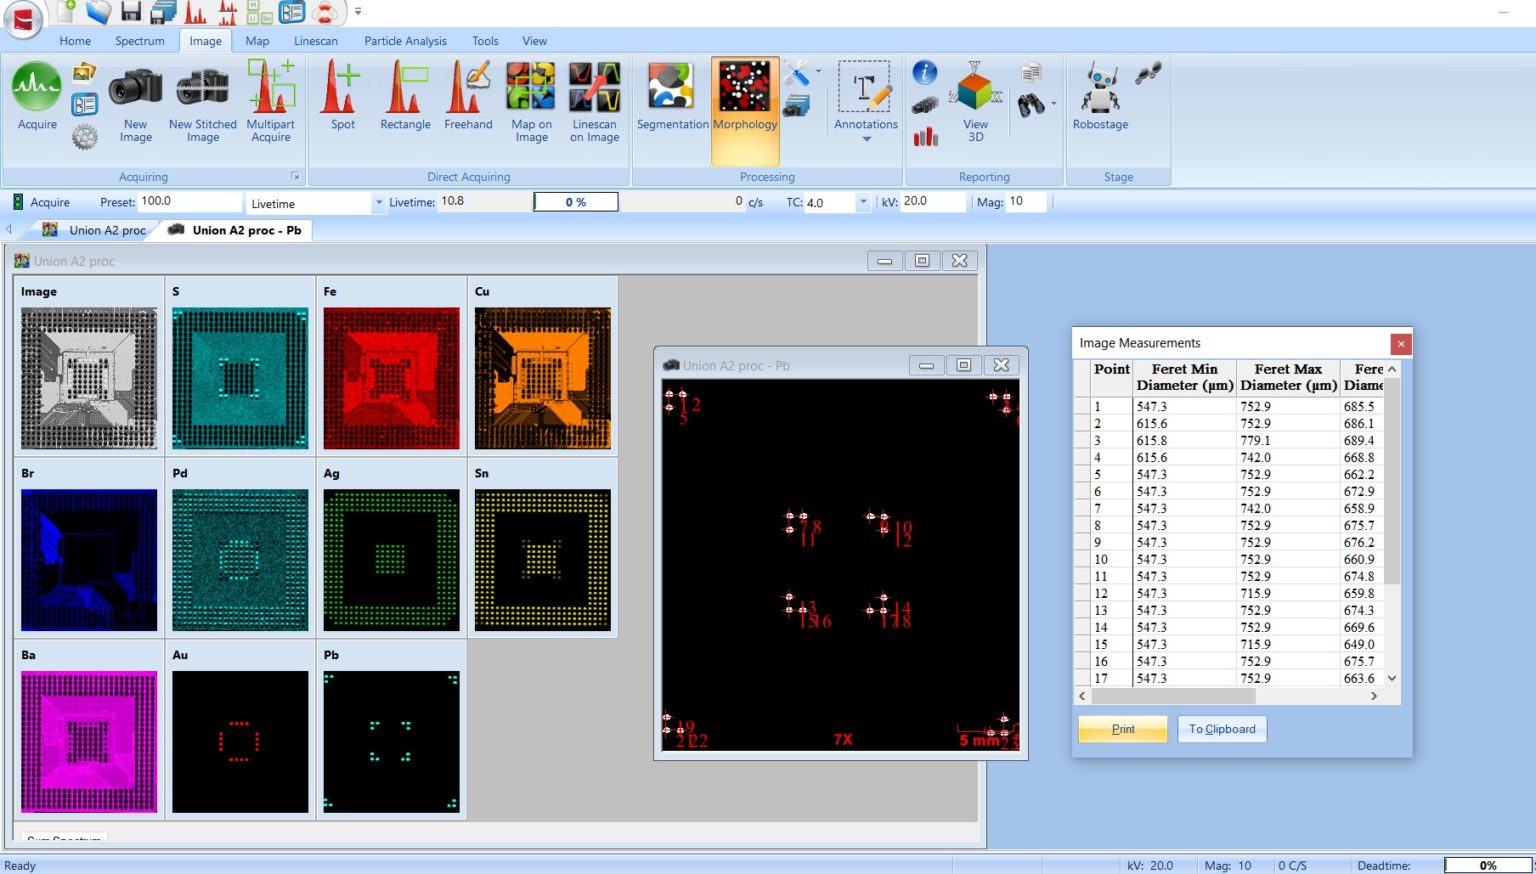The image size is (1536, 874).
Task: Switch to the Map ribbon tab
Action: [x=256, y=41]
